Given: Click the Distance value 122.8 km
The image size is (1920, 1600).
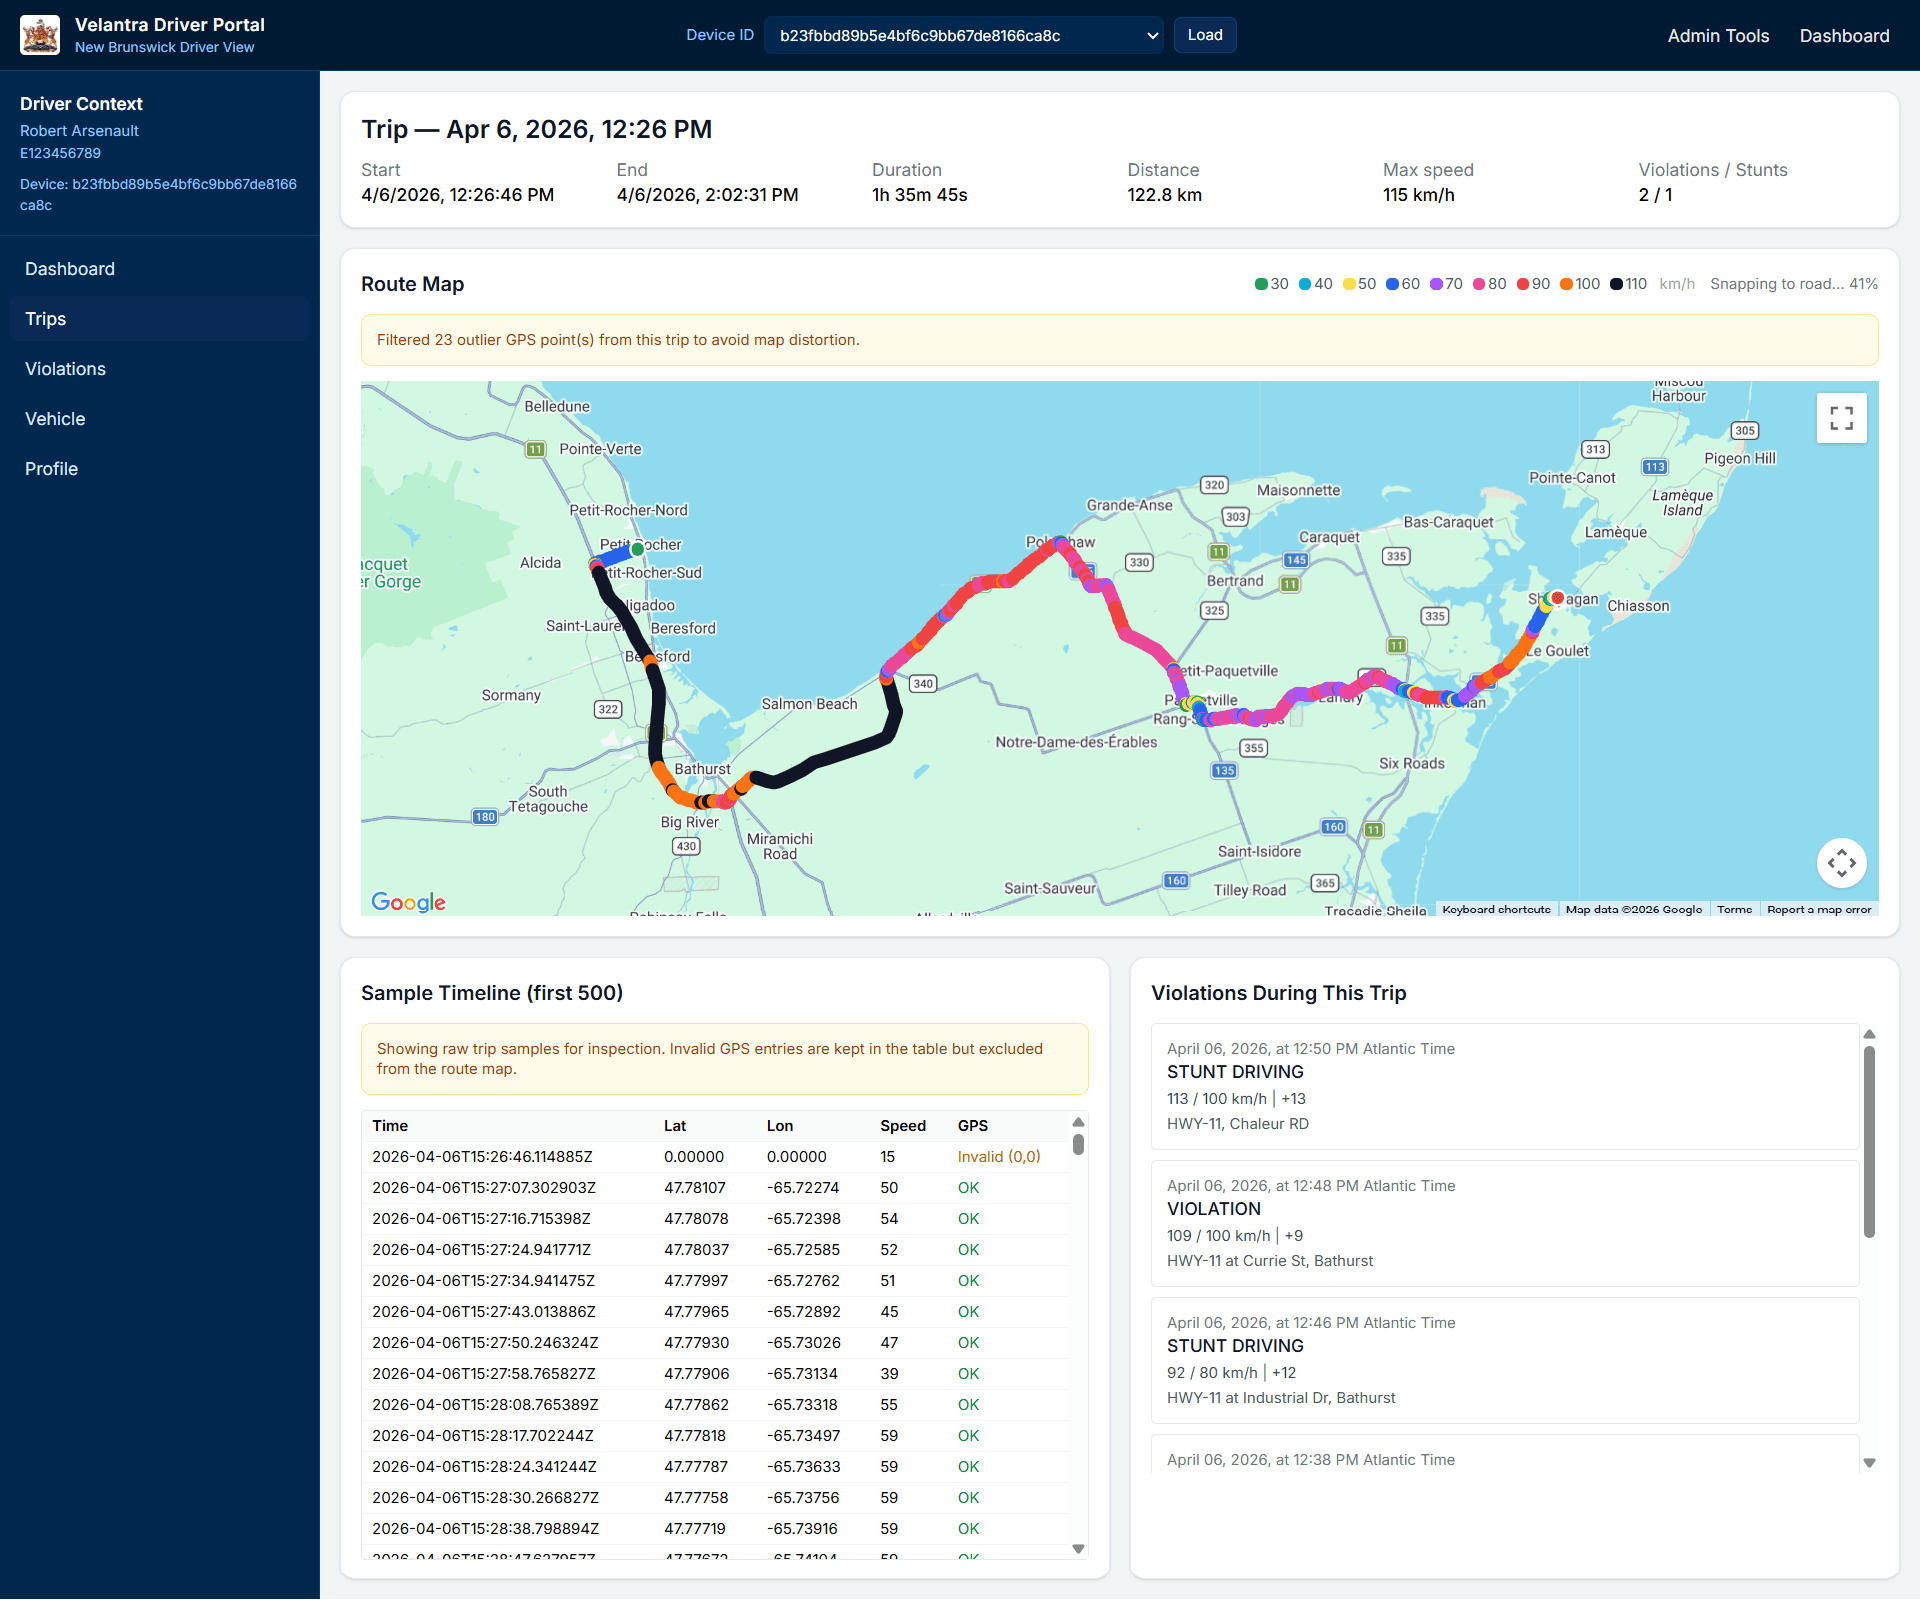Looking at the screenshot, I should coord(1164,195).
